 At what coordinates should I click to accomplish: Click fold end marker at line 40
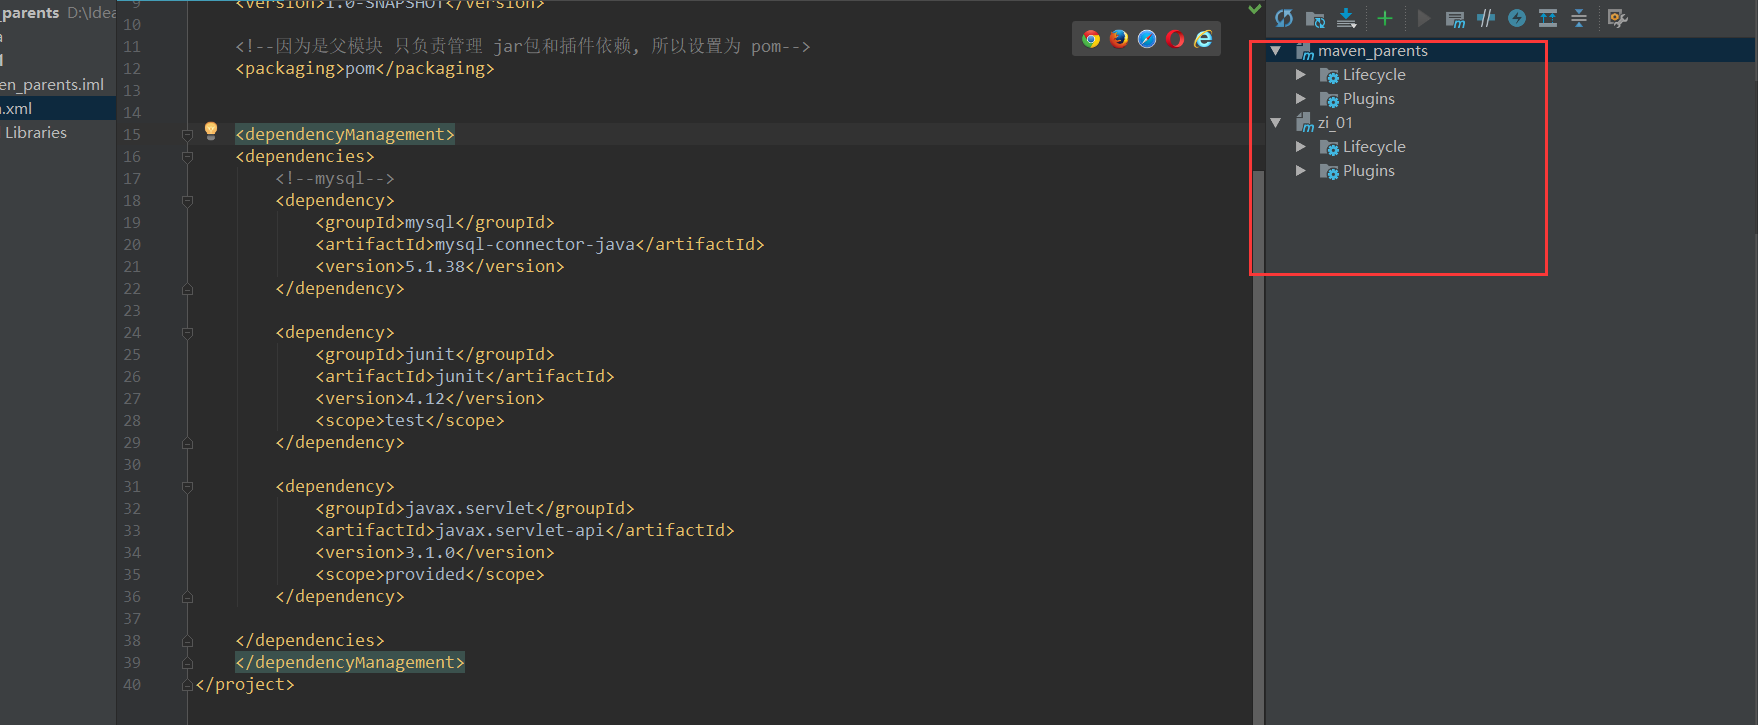(187, 684)
